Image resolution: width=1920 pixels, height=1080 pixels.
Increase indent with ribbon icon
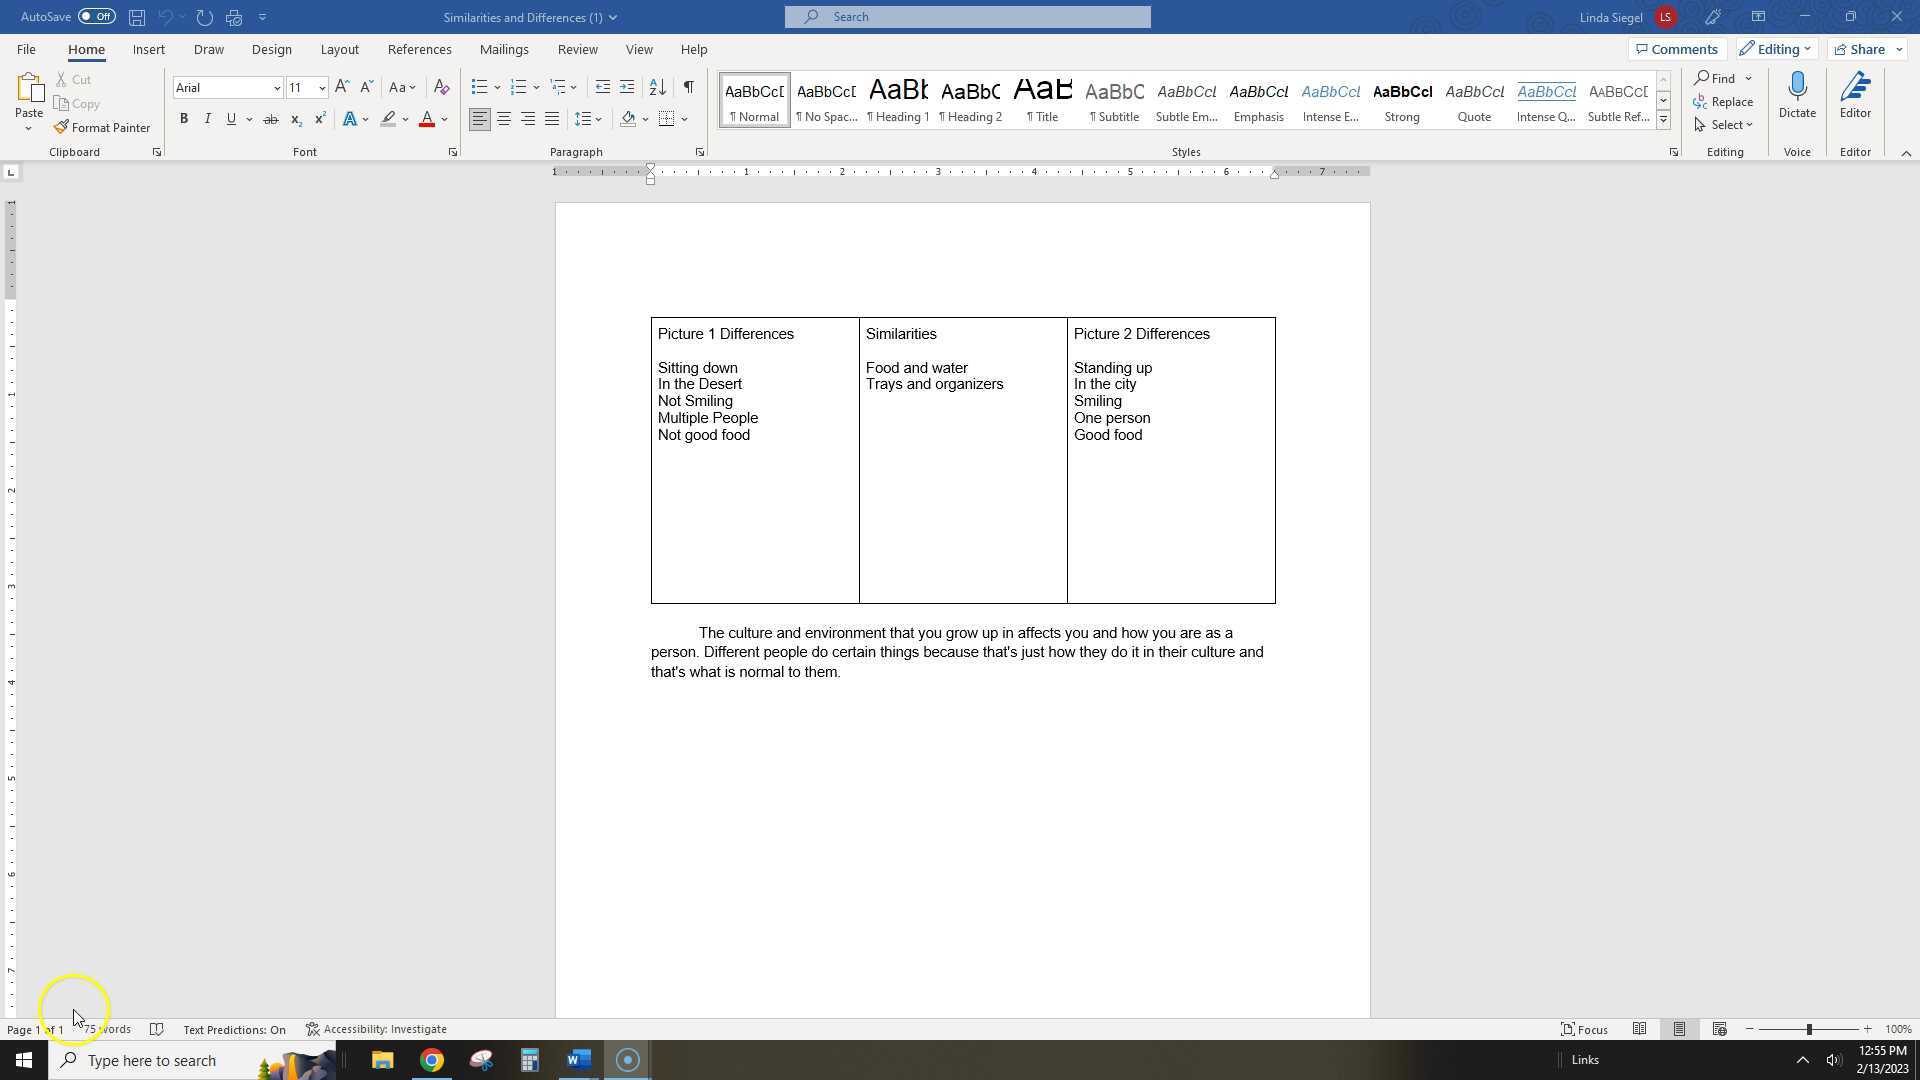pyautogui.click(x=627, y=88)
